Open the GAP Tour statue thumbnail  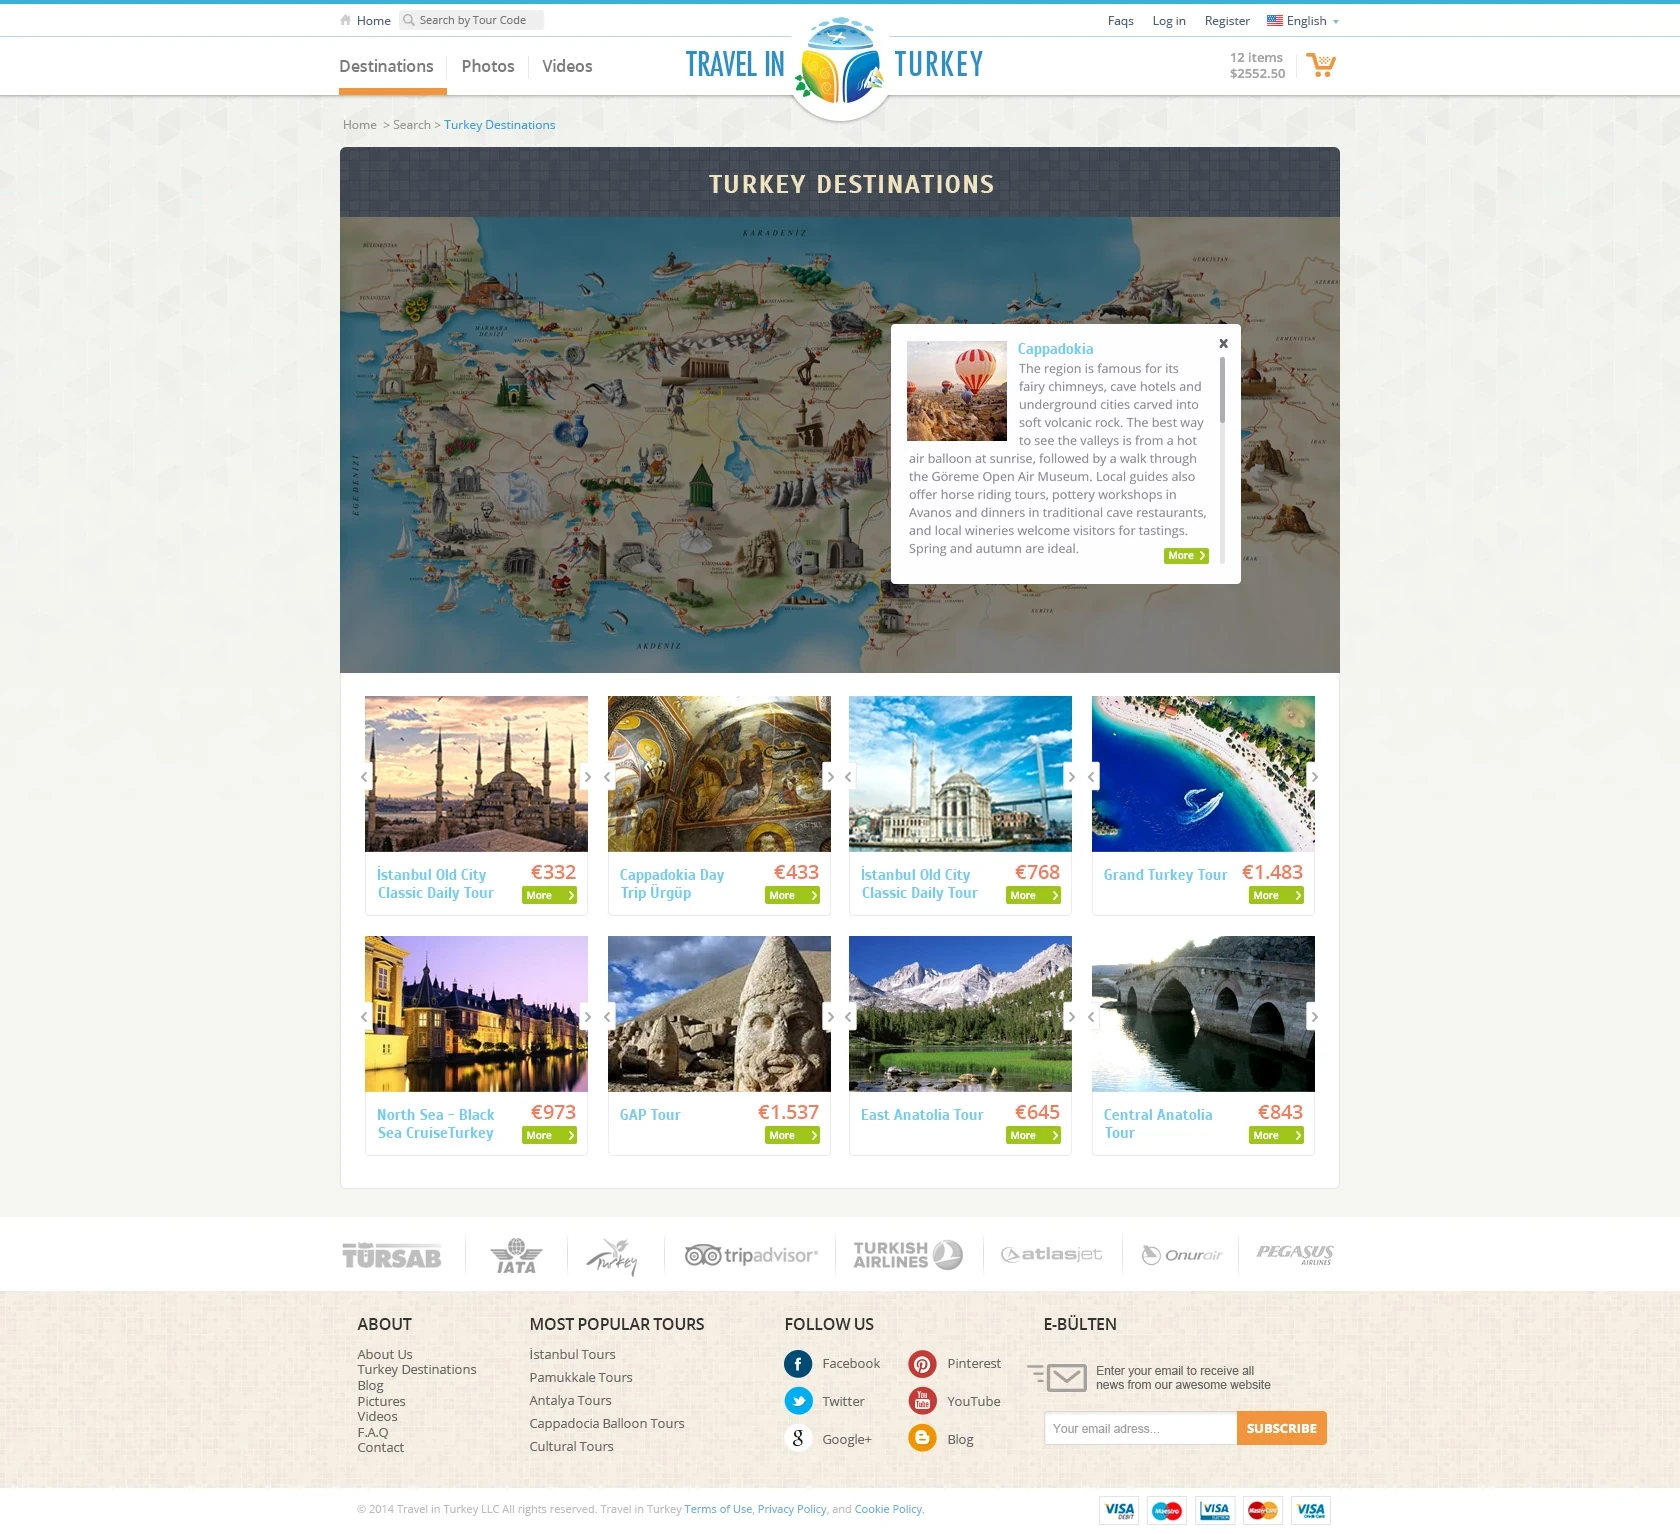[x=719, y=1014]
